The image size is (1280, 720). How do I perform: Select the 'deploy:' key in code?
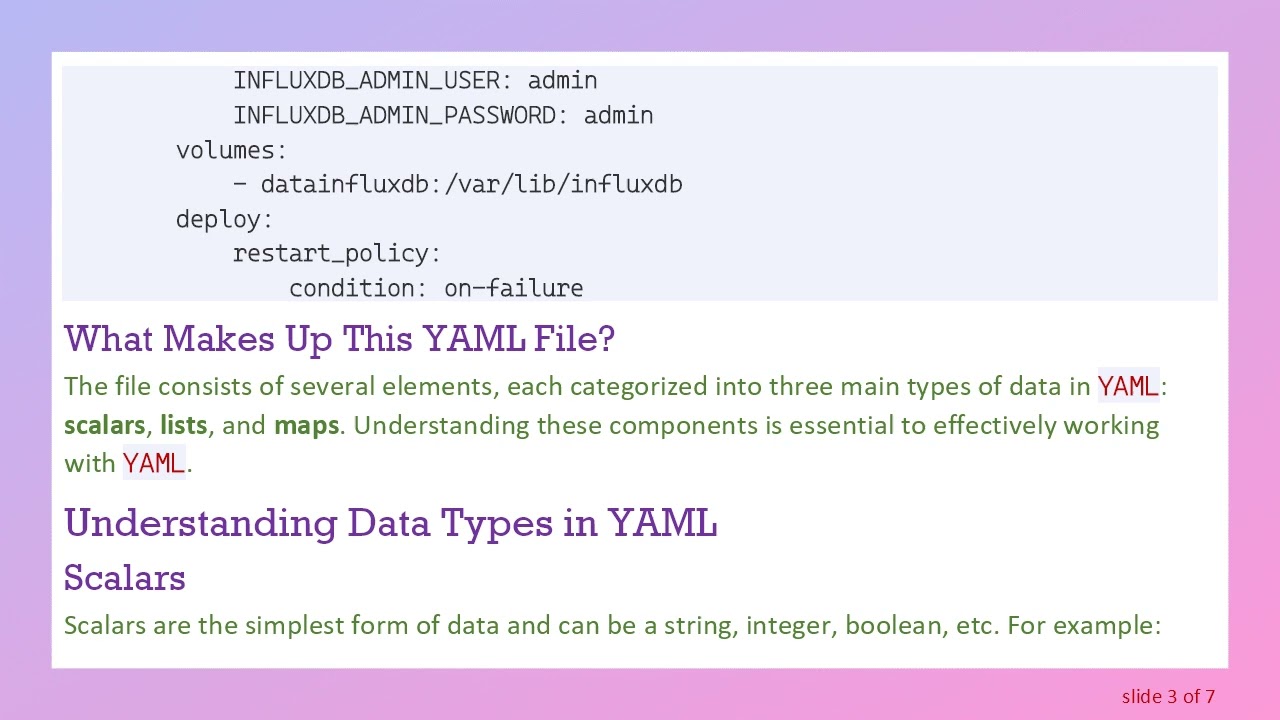coord(224,219)
